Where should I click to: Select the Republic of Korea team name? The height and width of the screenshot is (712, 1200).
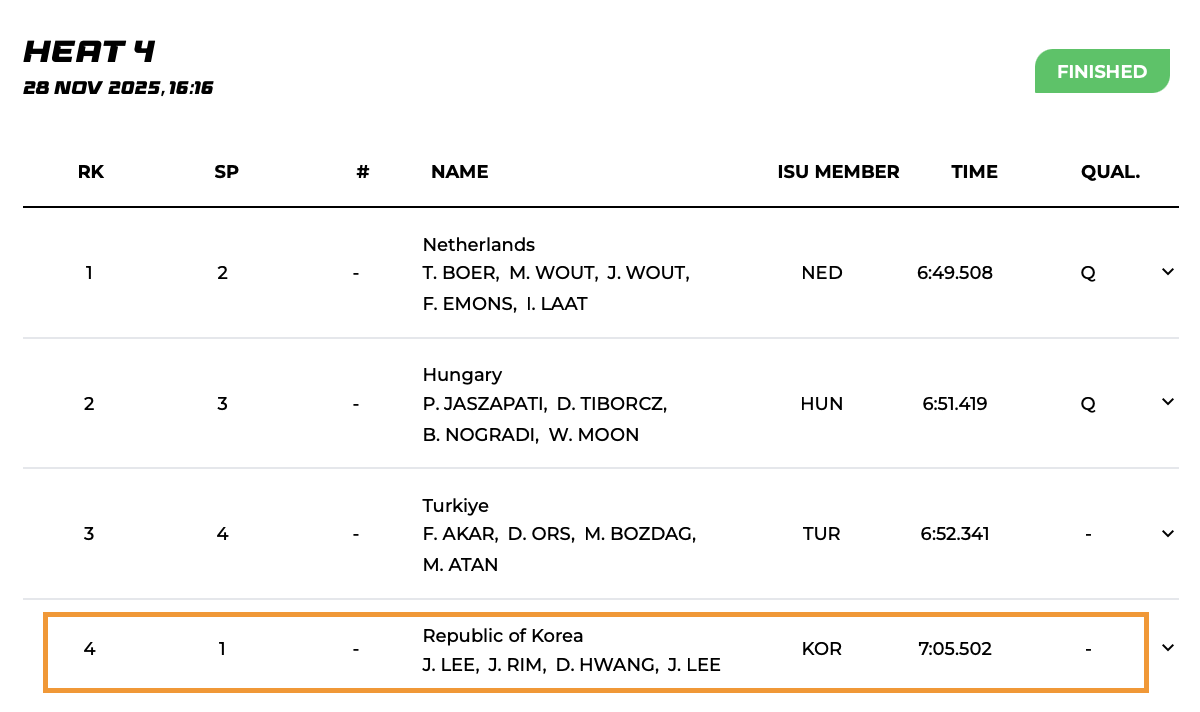click(502, 636)
